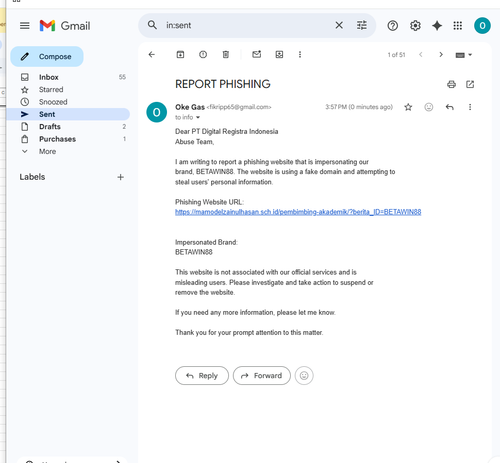Click the '3:57 PM (0 minutes ago)' timestamp

point(359,107)
